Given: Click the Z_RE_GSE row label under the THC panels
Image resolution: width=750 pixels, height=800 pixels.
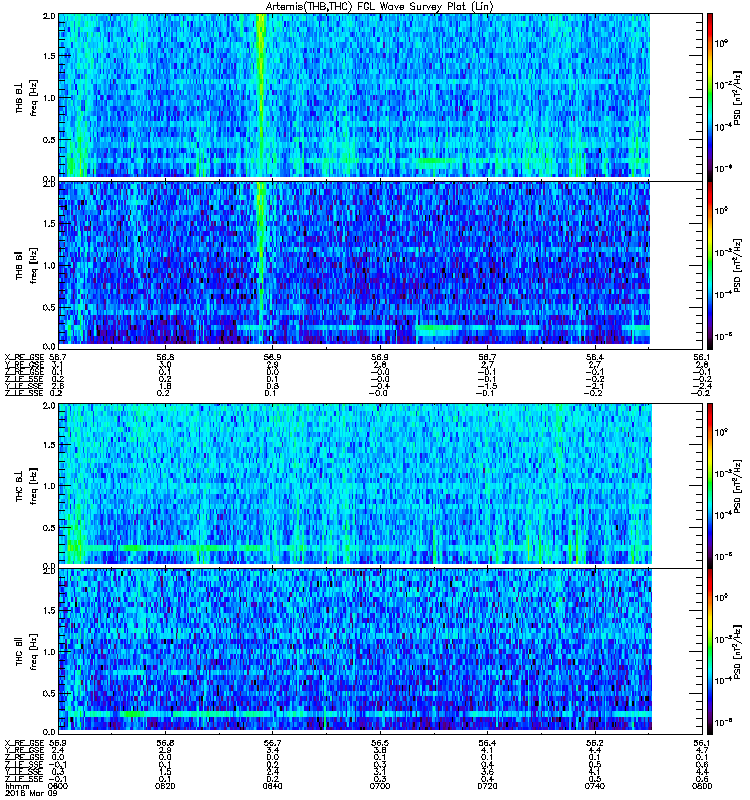Looking at the screenshot, I should pyautogui.click(x=24, y=757).
